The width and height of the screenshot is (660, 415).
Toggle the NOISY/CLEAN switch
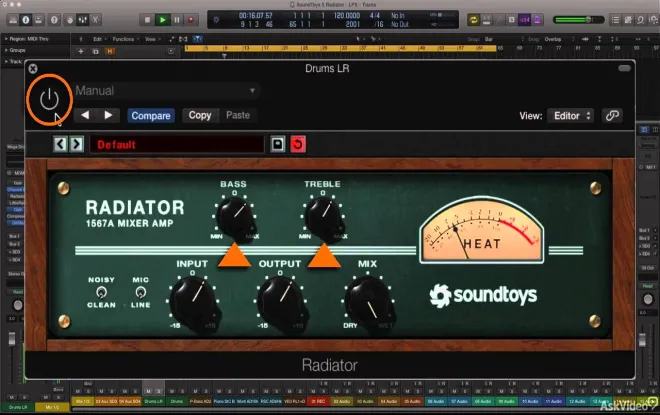click(x=101, y=292)
